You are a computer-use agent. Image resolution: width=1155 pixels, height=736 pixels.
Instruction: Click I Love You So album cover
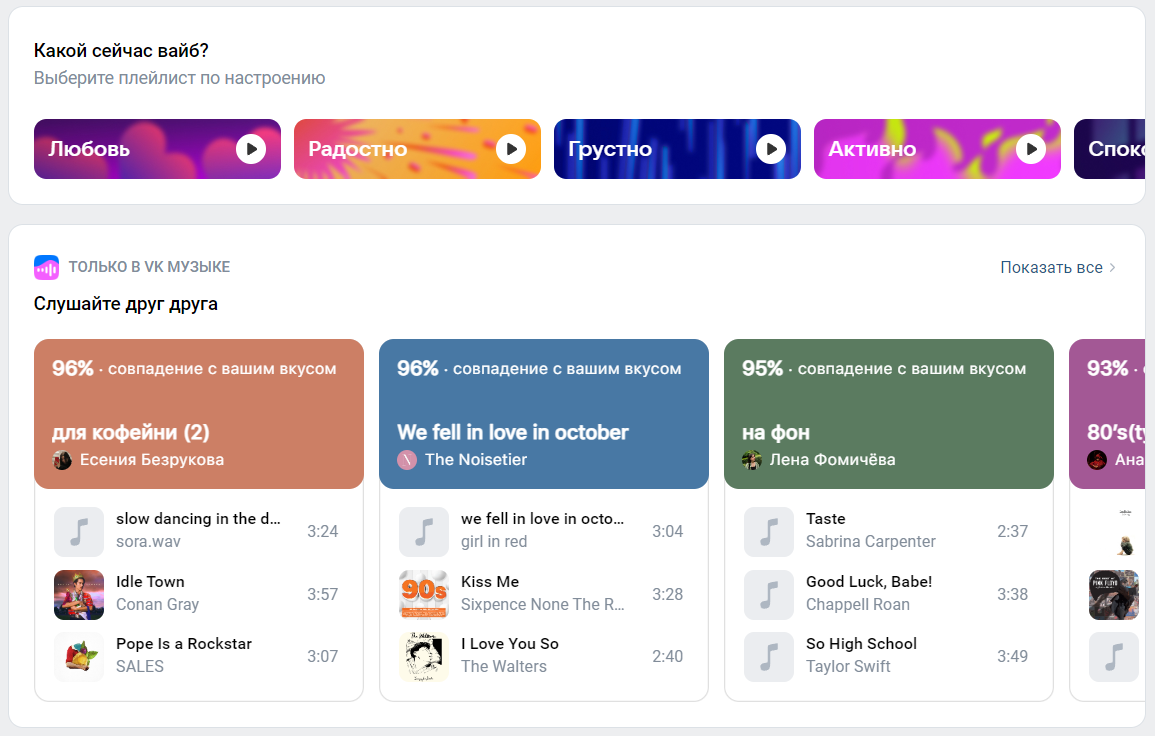(424, 657)
